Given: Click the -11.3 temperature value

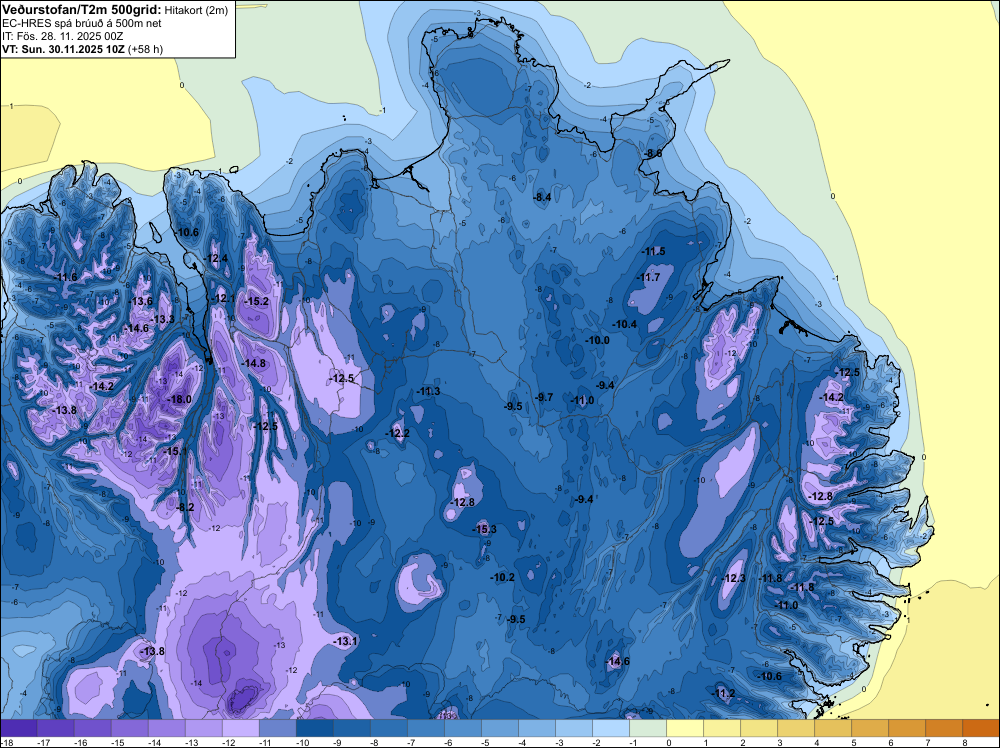Looking at the screenshot, I should (x=428, y=392).
